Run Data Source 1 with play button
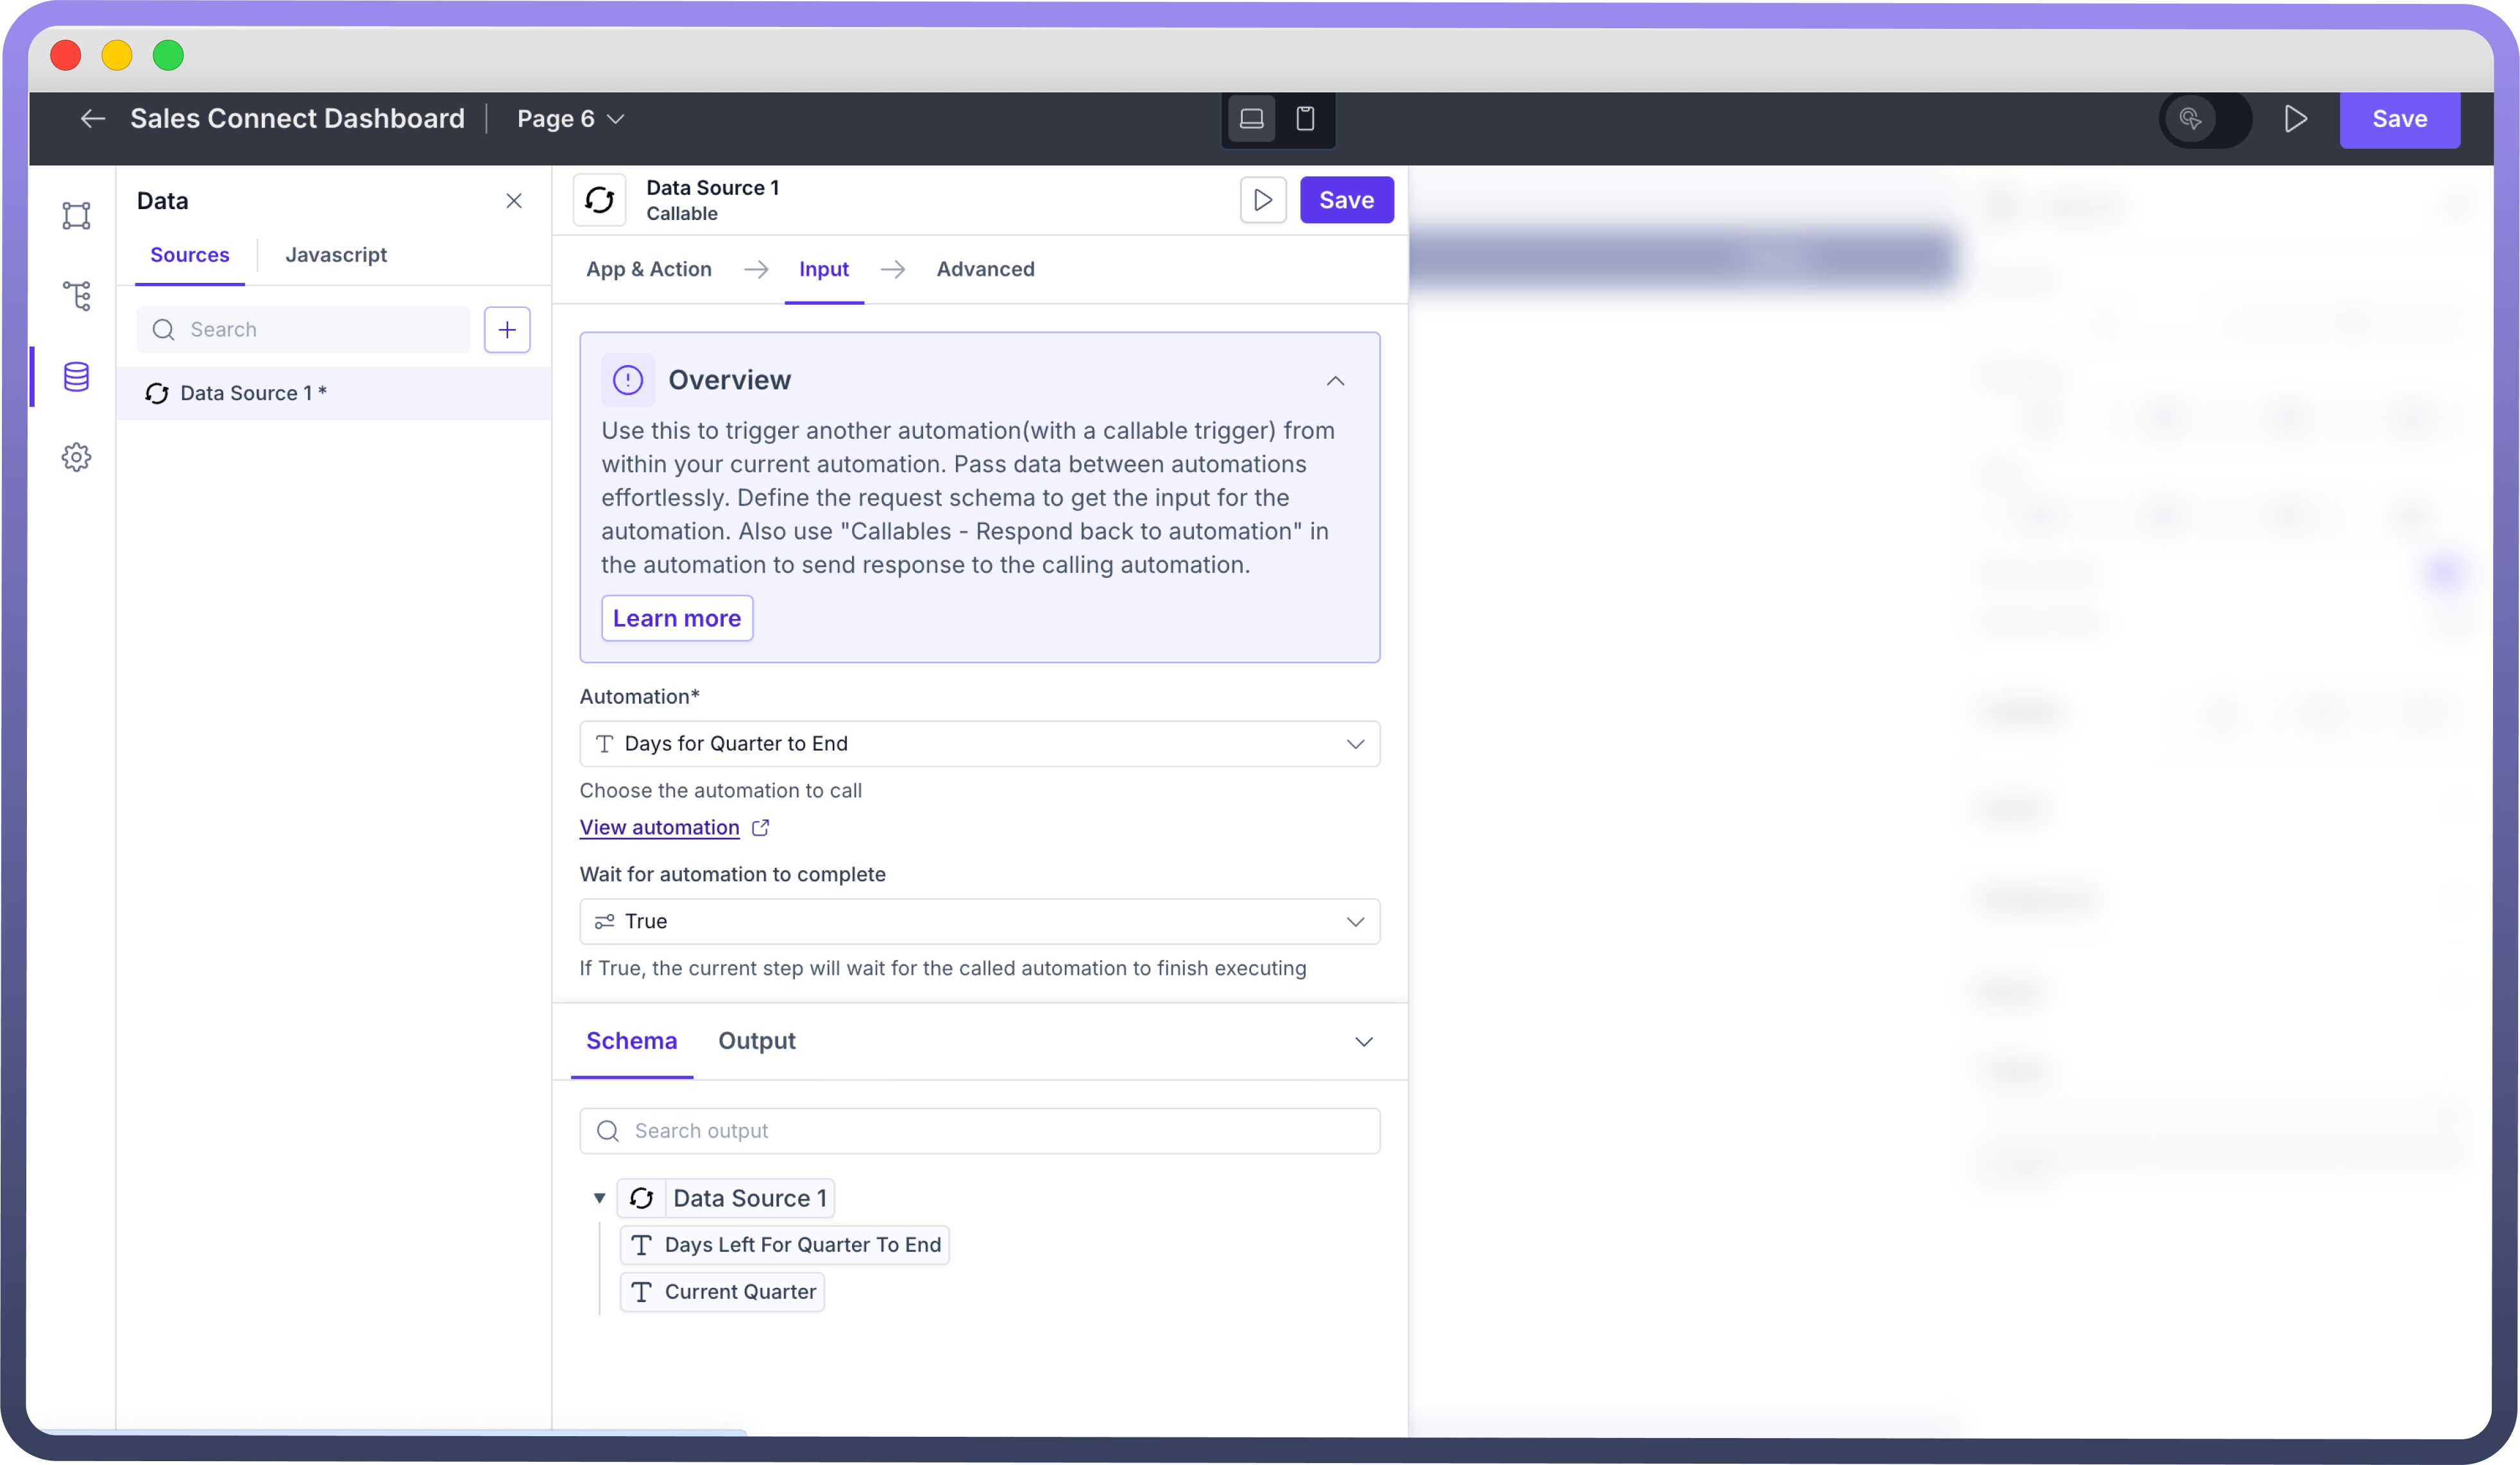The width and height of the screenshot is (2520, 1465). 1263,200
